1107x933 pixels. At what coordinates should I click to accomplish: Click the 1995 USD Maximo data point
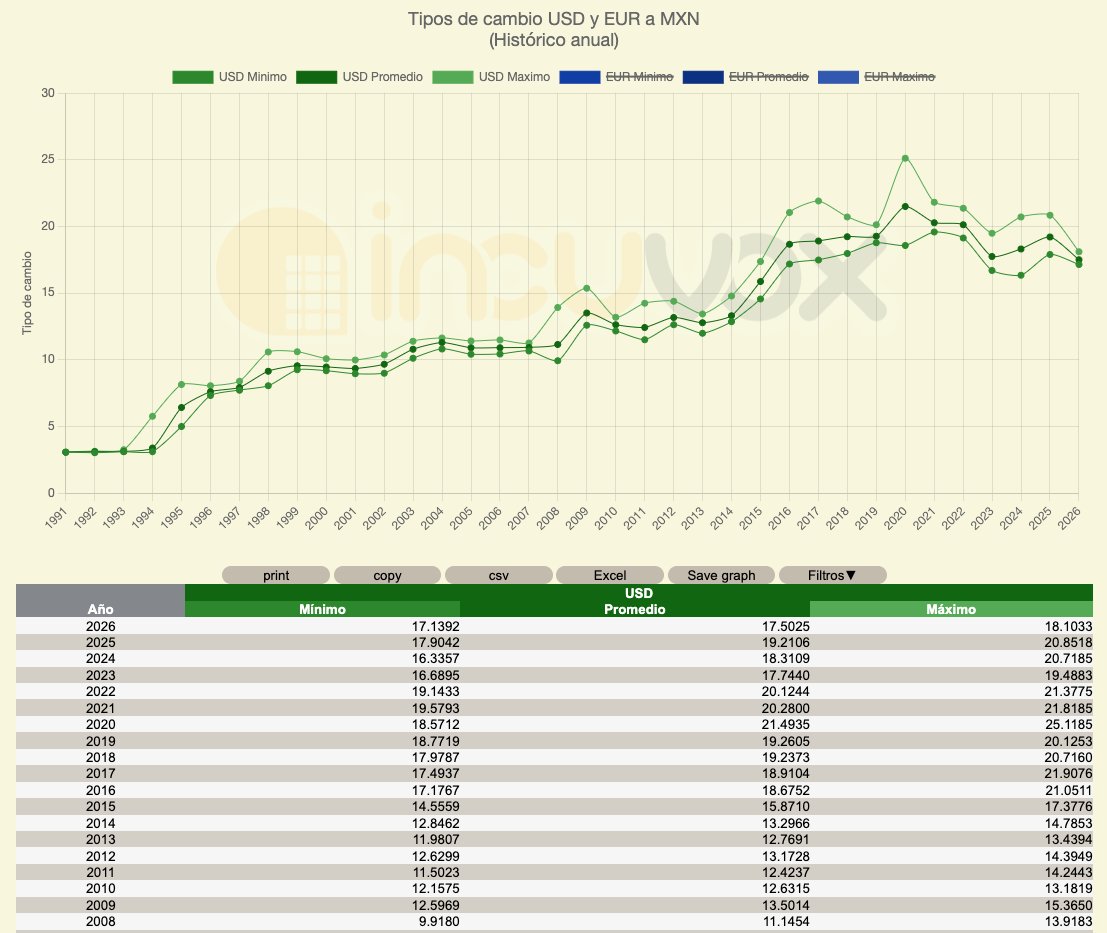point(181,384)
